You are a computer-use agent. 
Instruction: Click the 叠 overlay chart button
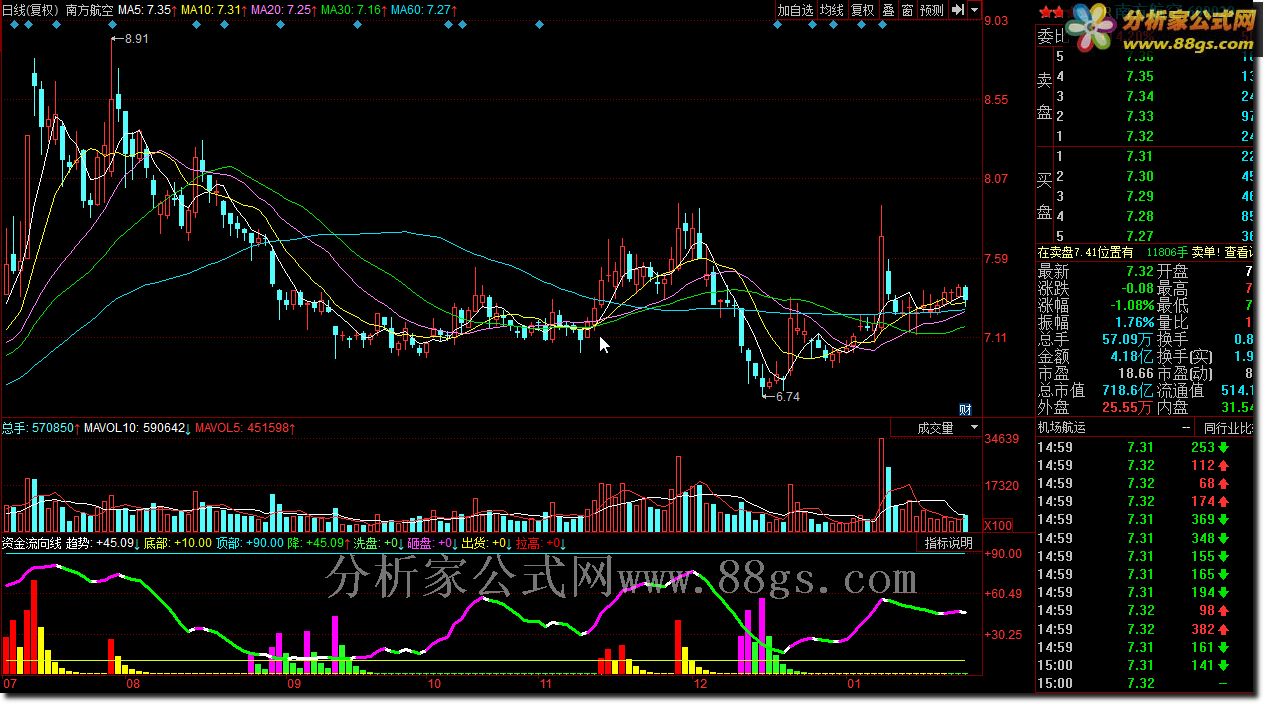pos(888,10)
